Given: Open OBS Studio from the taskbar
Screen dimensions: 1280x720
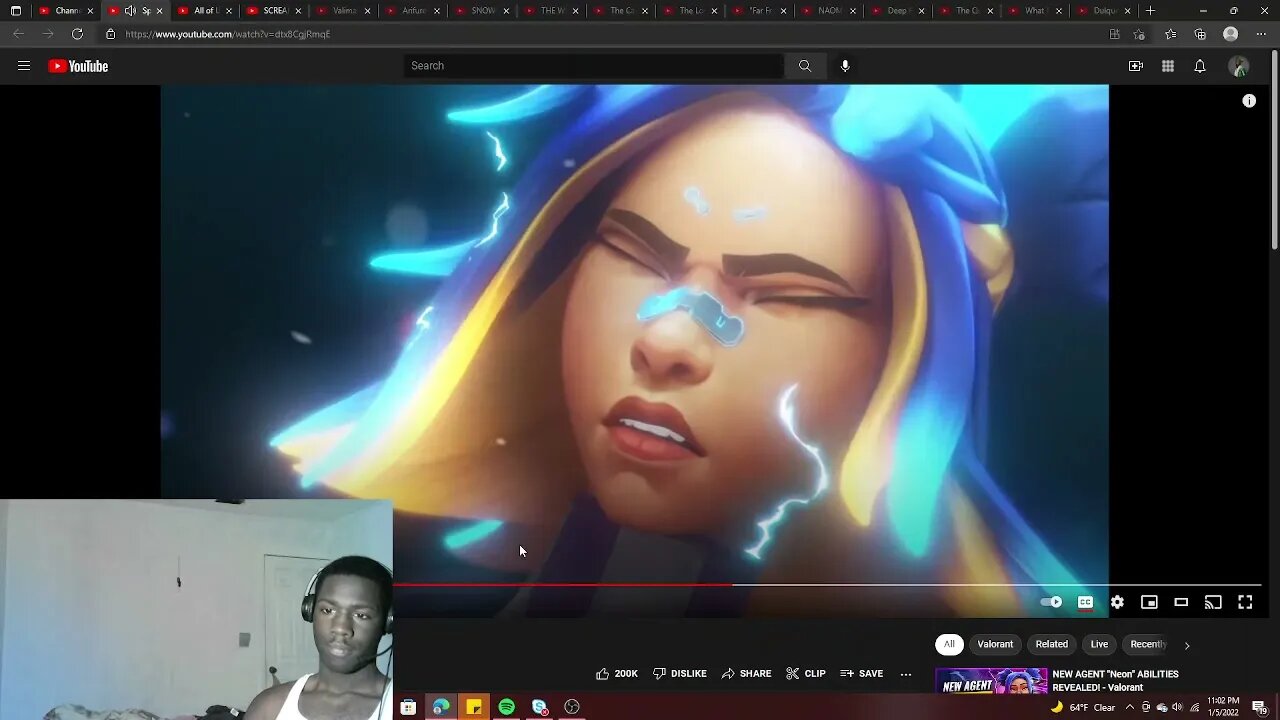Looking at the screenshot, I should [572, 707].
